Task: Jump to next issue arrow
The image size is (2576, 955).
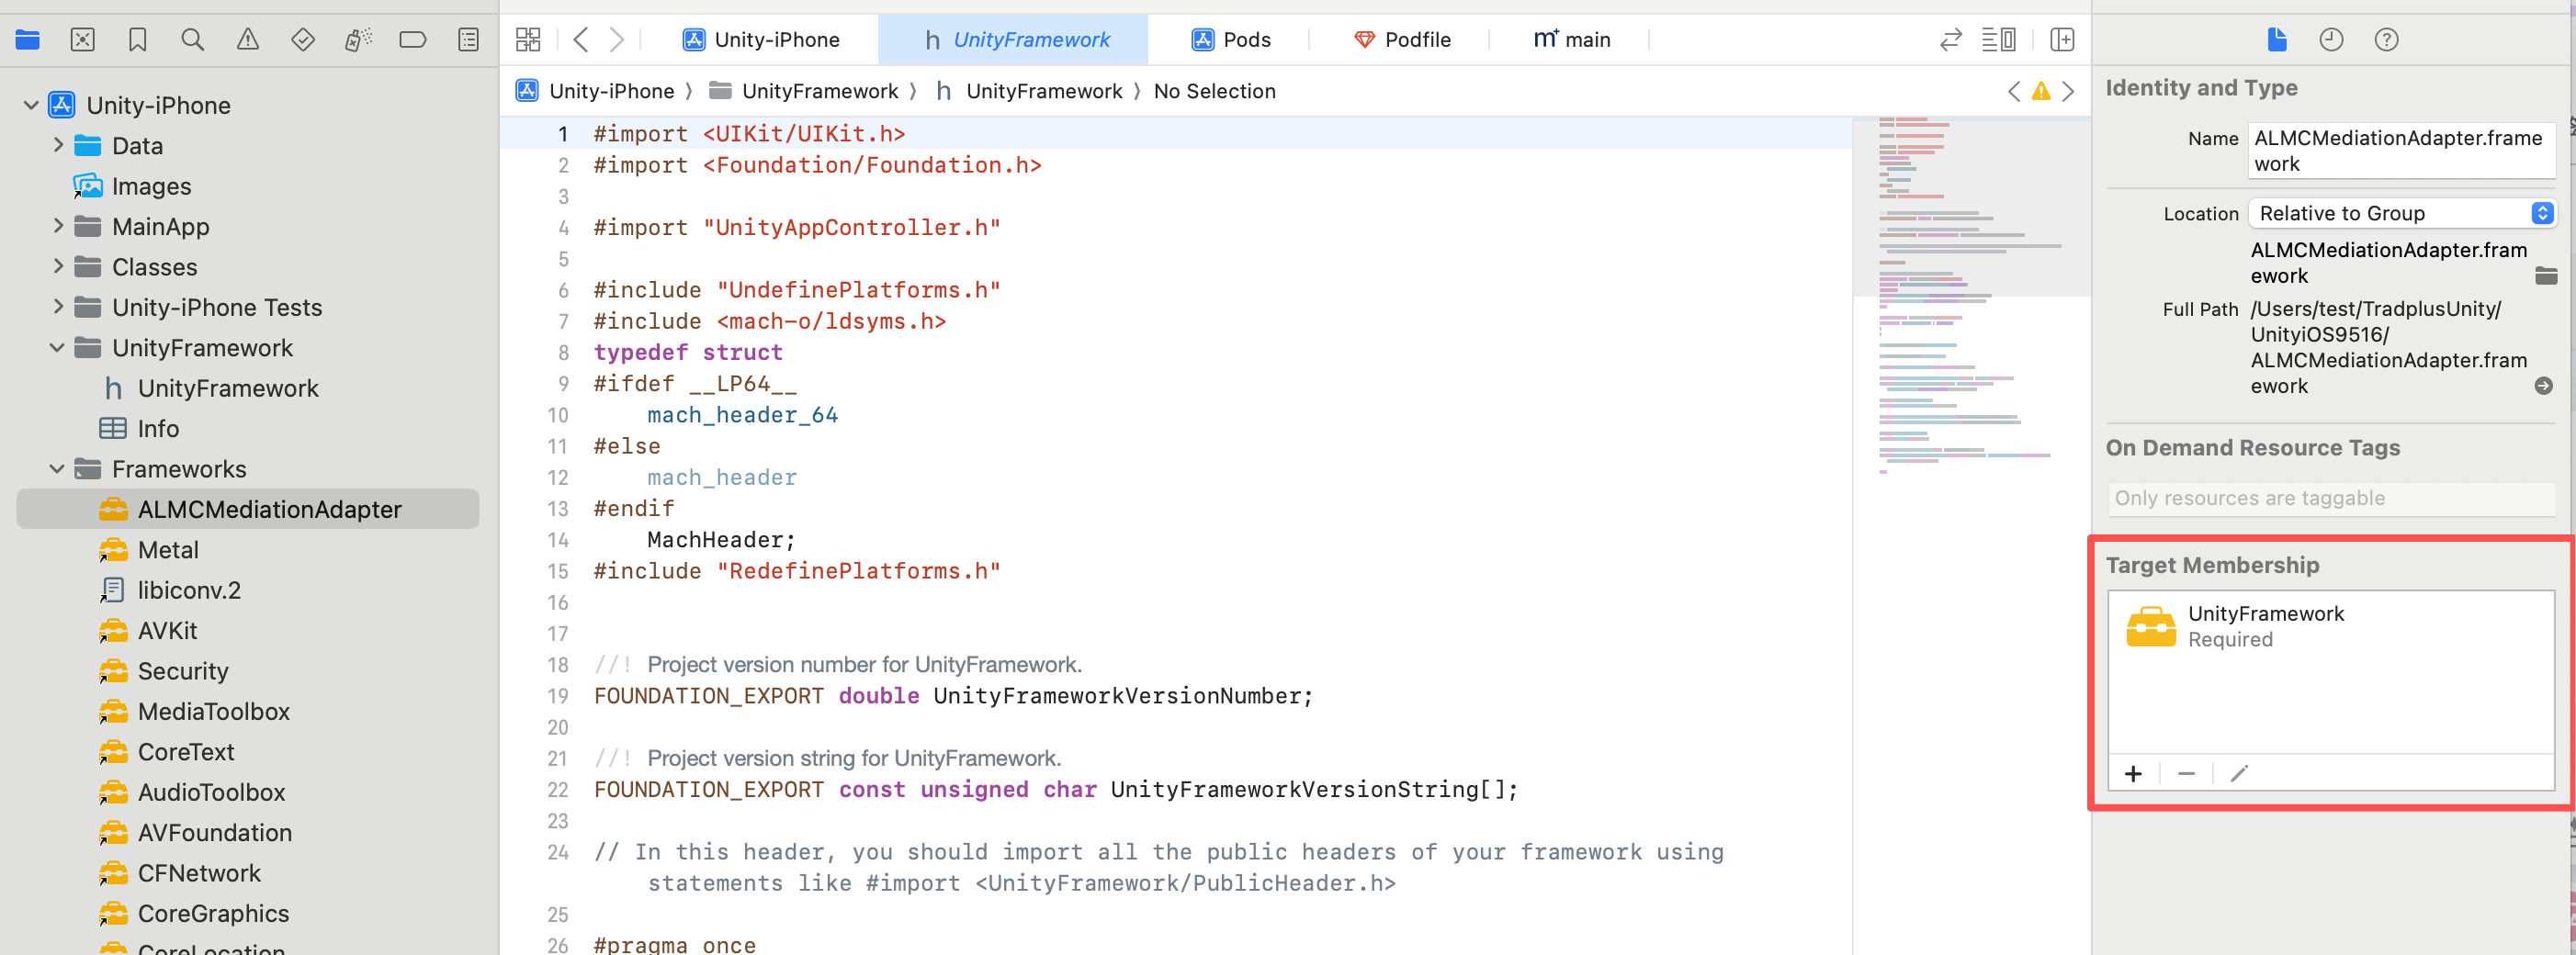Action: pyautogui.click(x=2068, y=92)
